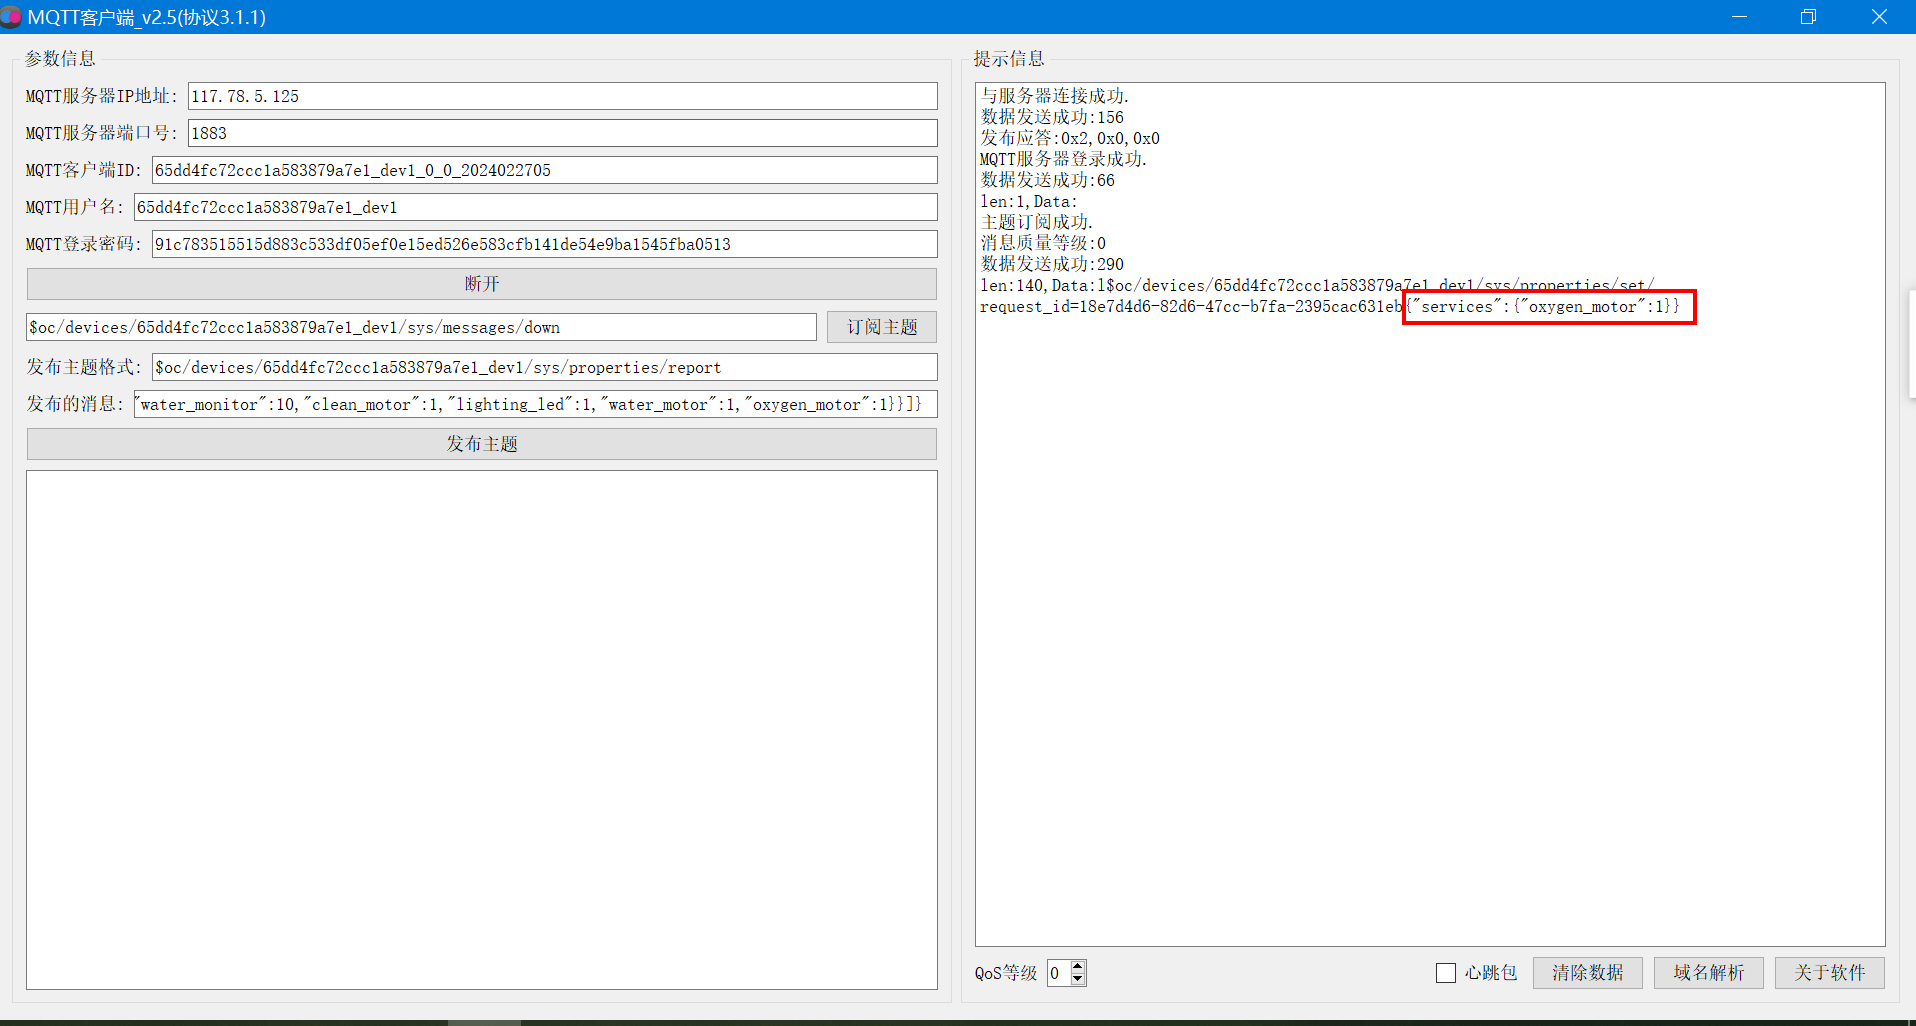The height and width of the screenshot is (1026, 1916).
Task: Click the 断开 disconnect button
Action: (482, 284)
